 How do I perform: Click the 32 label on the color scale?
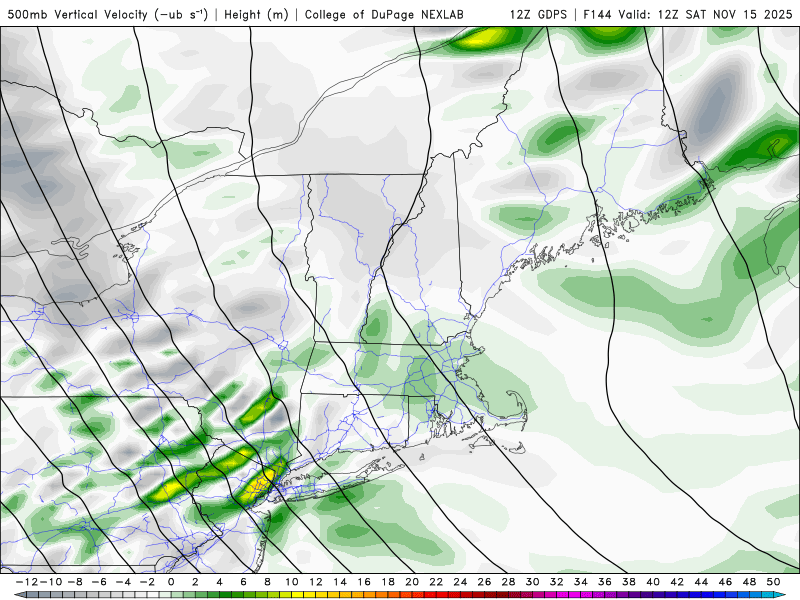[557, 582]
